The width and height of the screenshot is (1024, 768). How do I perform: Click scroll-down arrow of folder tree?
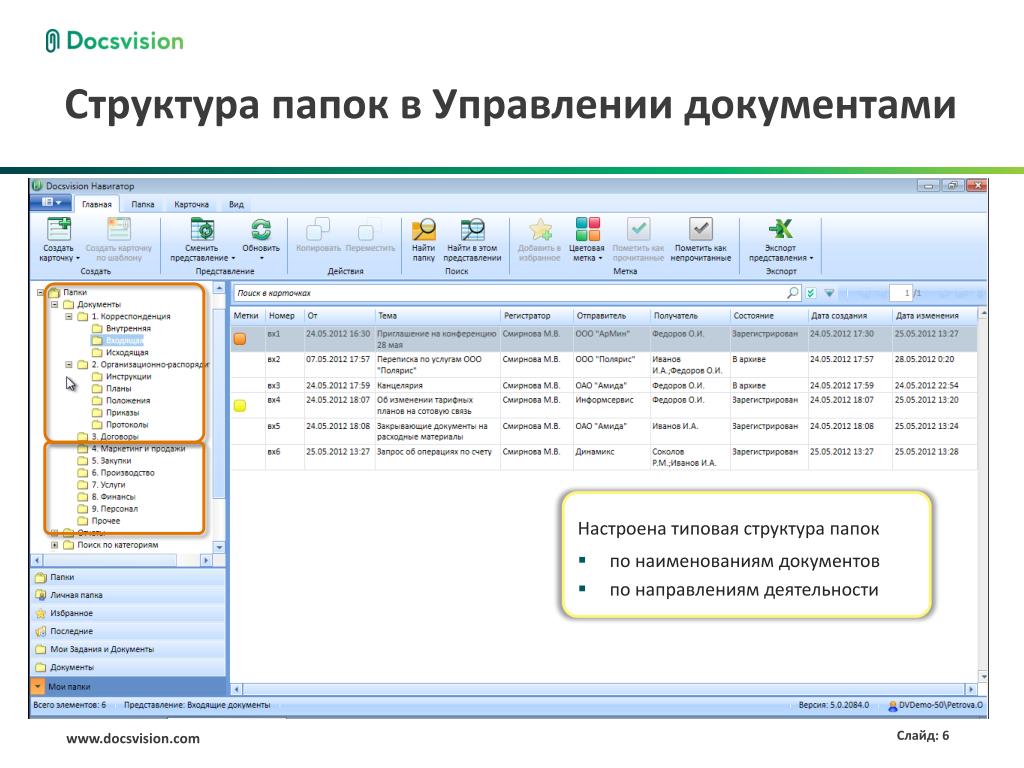click(x=219, y=547)
